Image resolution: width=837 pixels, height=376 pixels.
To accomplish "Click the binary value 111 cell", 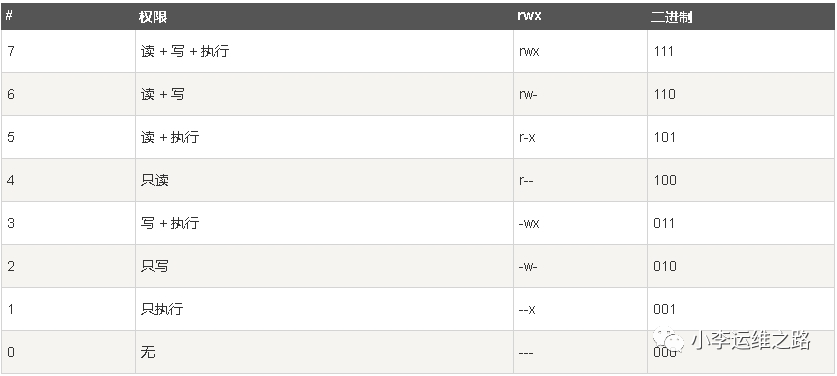I will [x=741, y=51].
